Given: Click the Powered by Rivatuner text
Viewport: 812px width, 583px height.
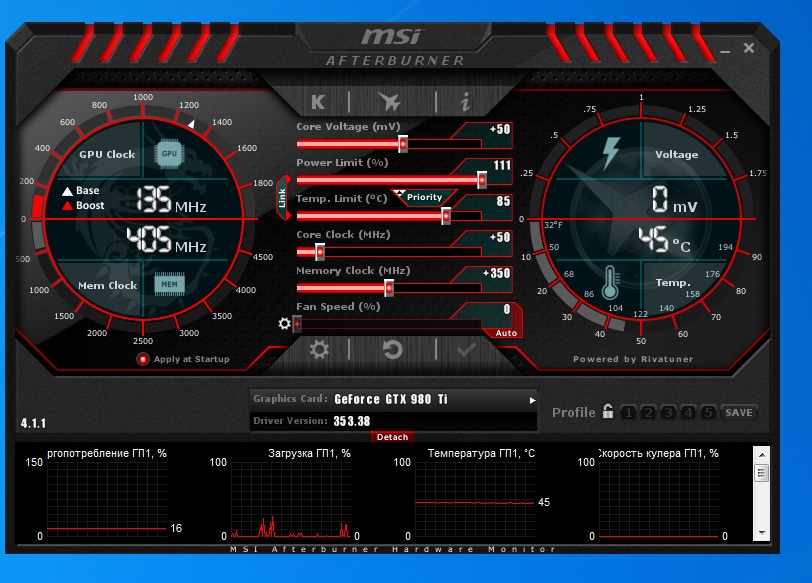Looking at the screenshot, I should tap(633, 359).
